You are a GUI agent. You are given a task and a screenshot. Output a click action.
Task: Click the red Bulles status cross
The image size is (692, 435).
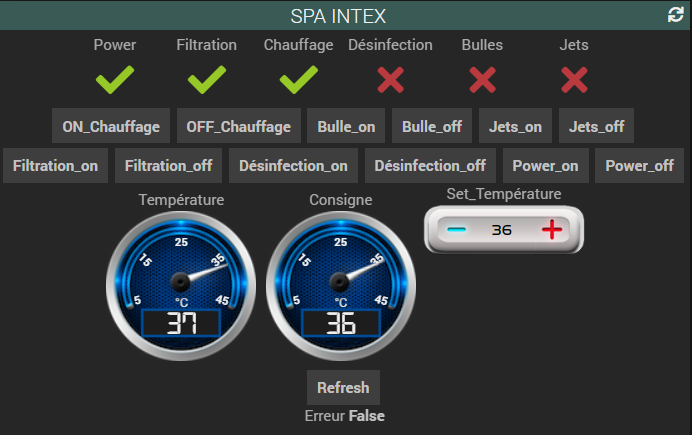[482, 80]
